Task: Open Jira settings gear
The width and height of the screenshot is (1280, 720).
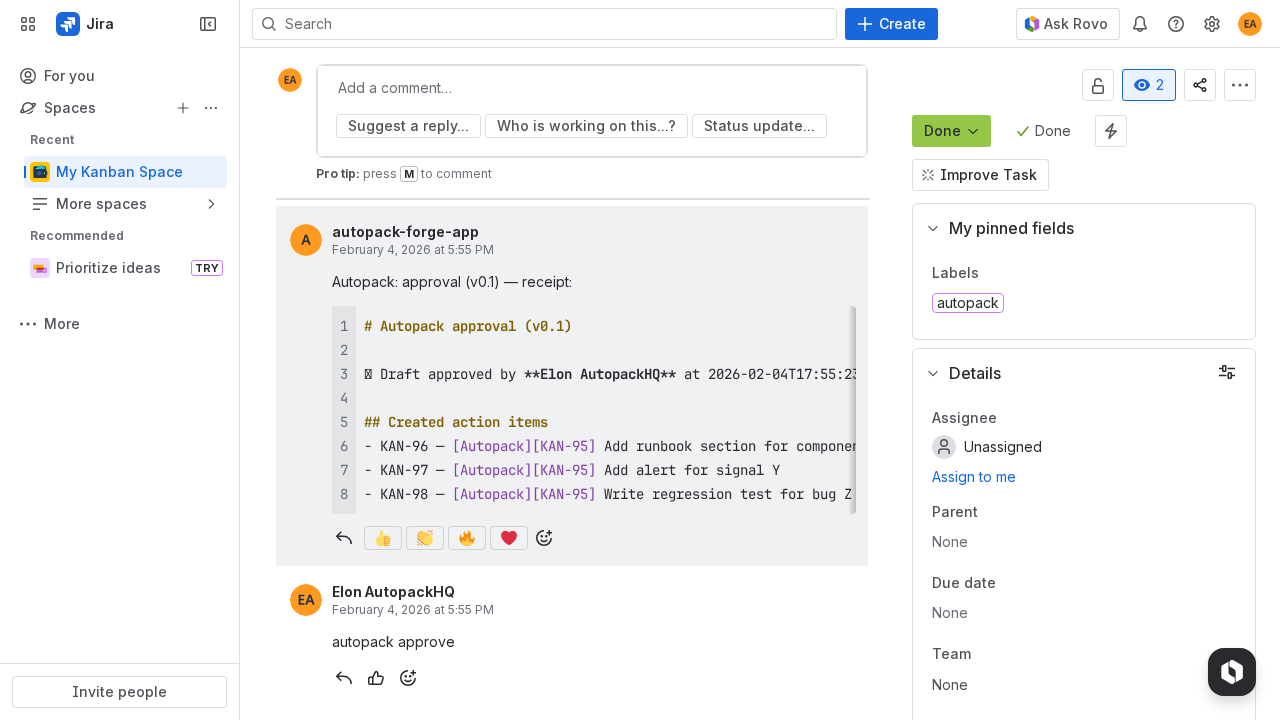Action: pos(1212,24)
